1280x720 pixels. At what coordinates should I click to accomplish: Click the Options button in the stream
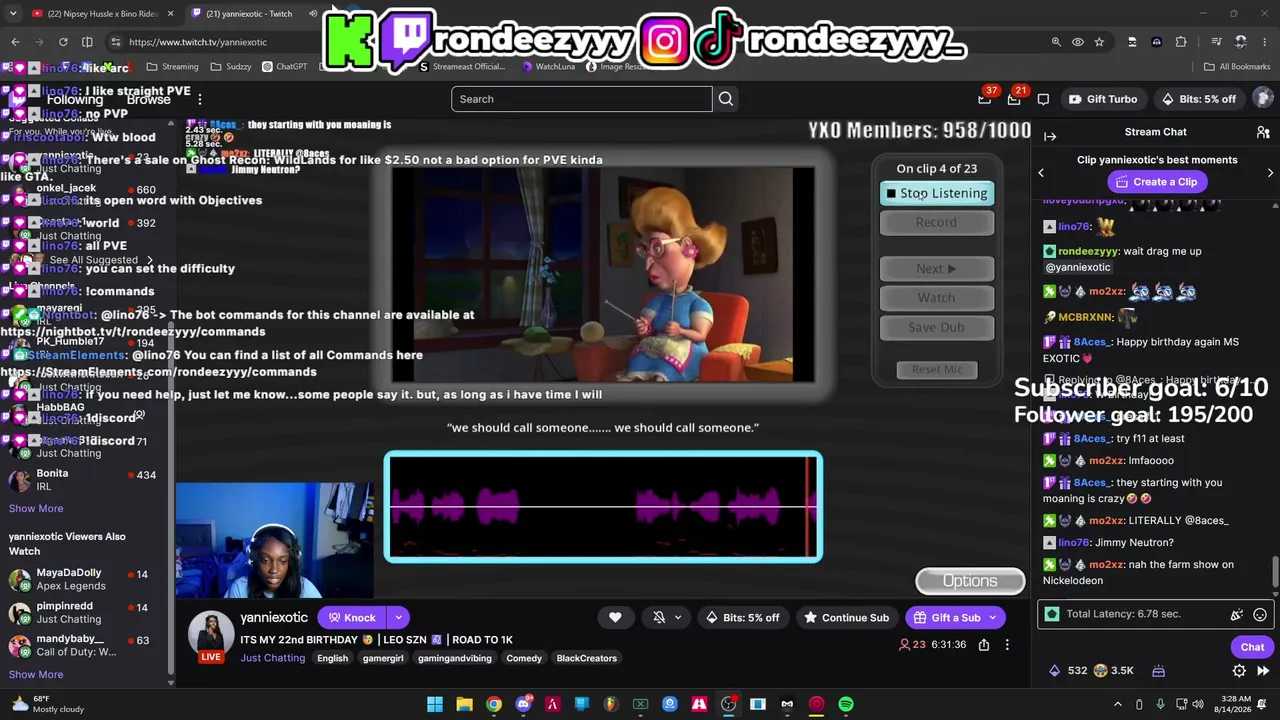970,581
